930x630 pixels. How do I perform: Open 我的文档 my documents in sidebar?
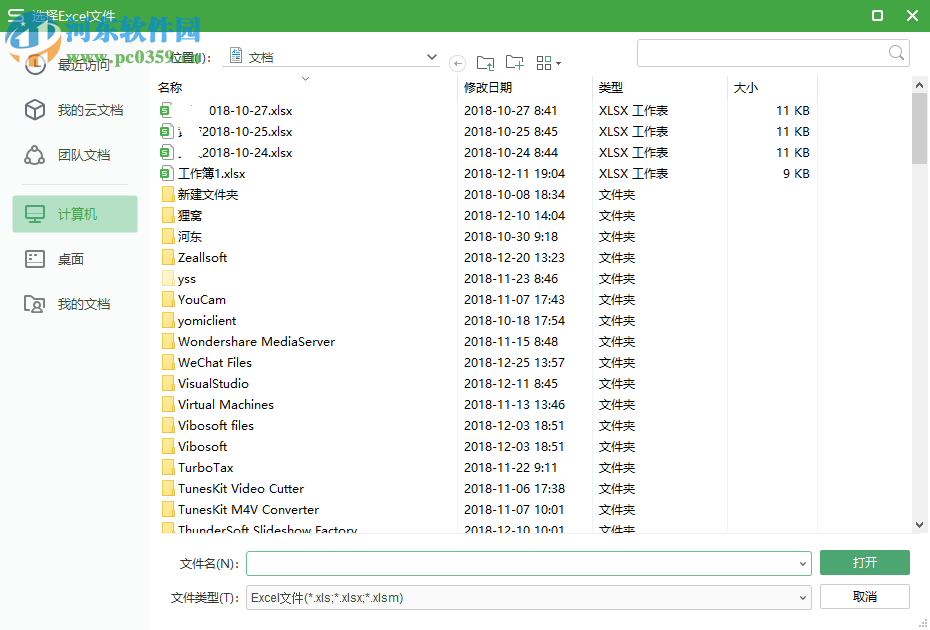click(x=75, y=303)
